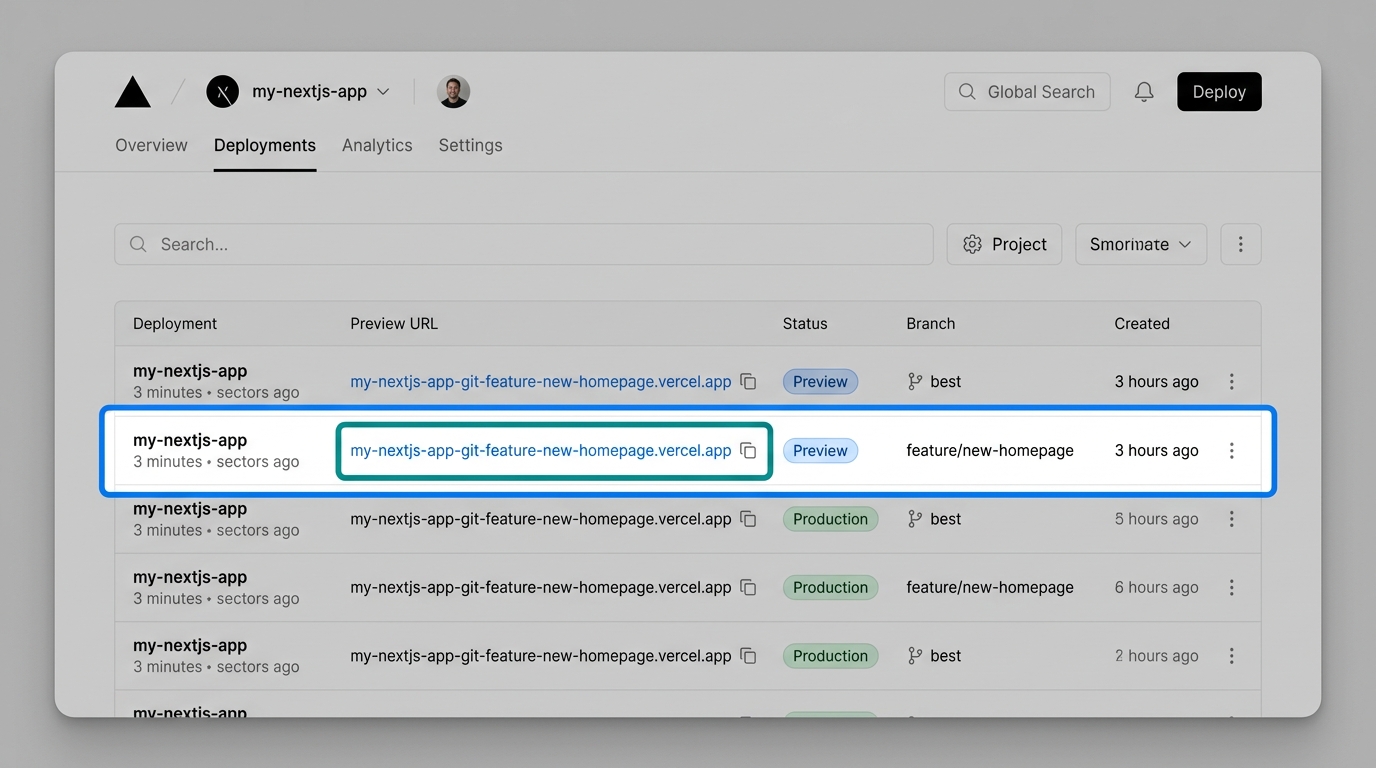Copy URL of the deployment created 5 hours ago
This screenshot has width=1376, height=768.
coord(748,519)
